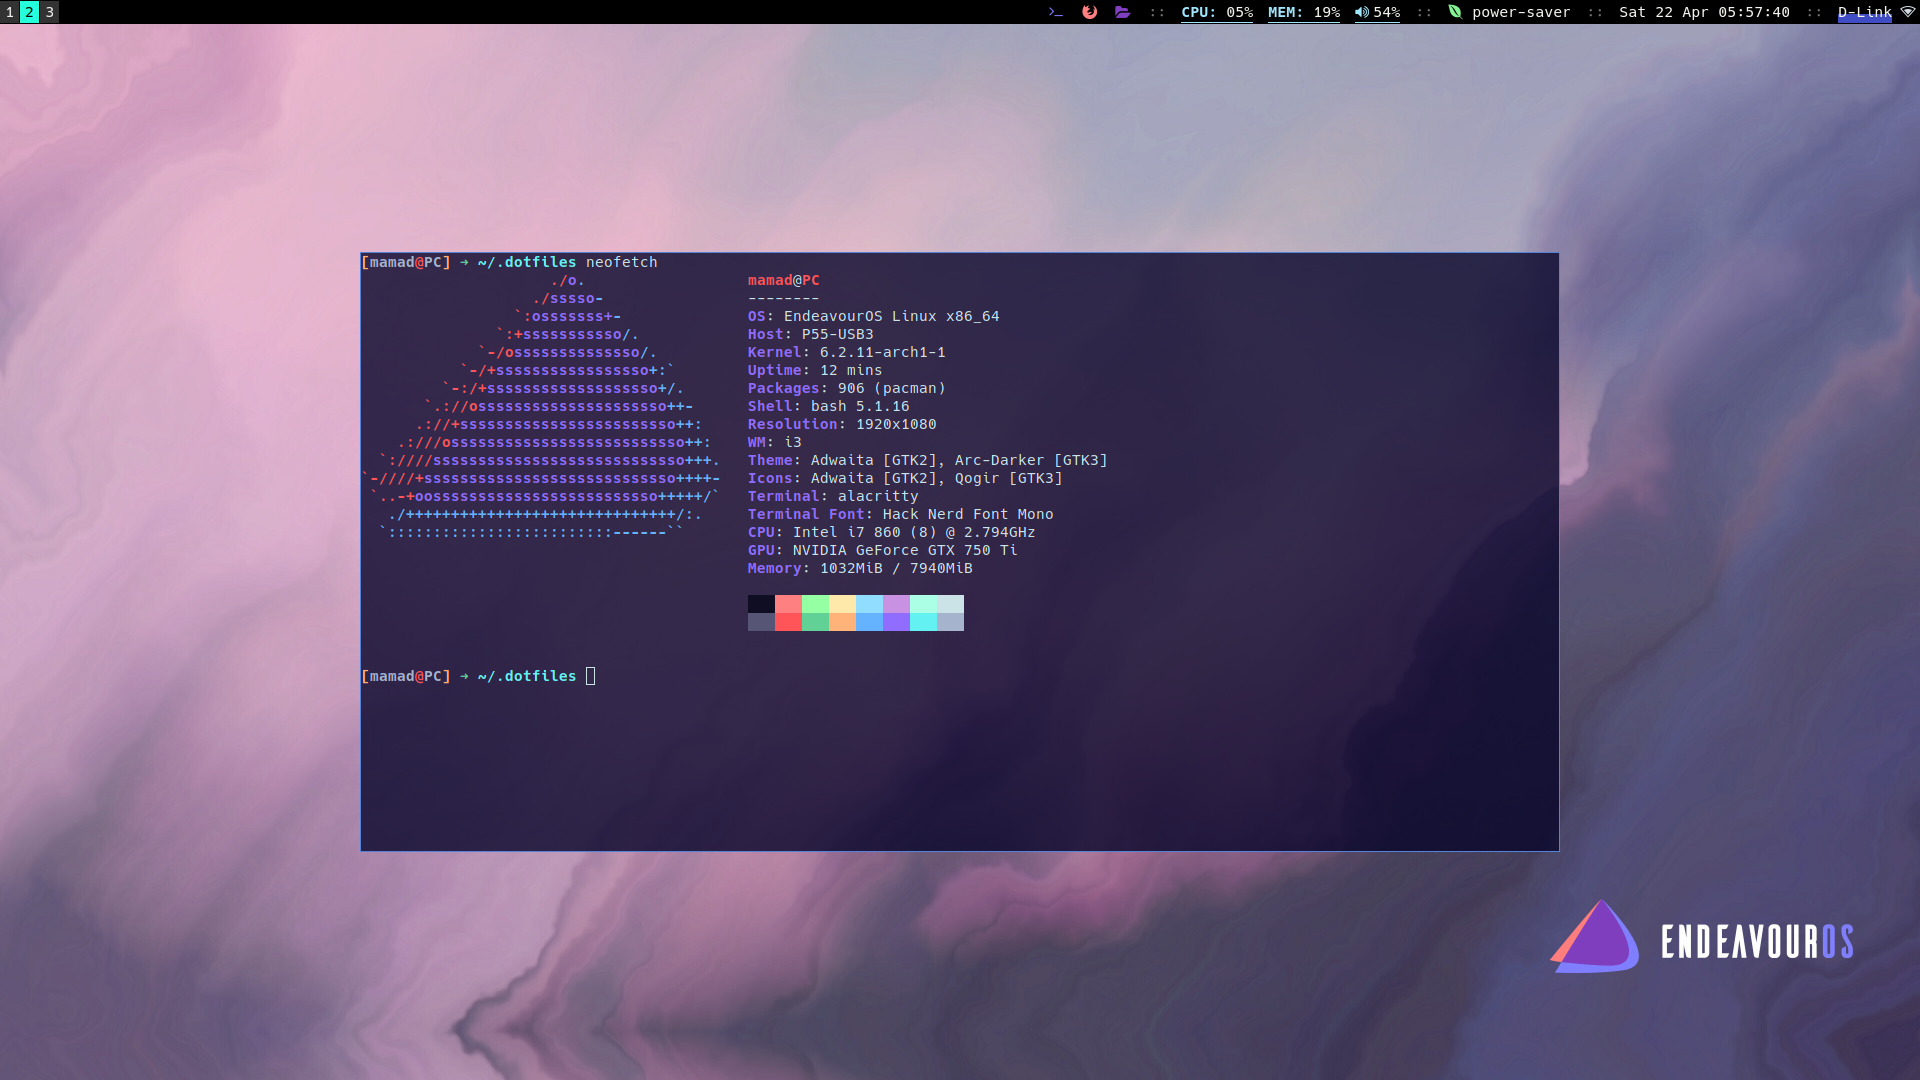Open Firefox from the top bar icon

[x=1090, y=12]
